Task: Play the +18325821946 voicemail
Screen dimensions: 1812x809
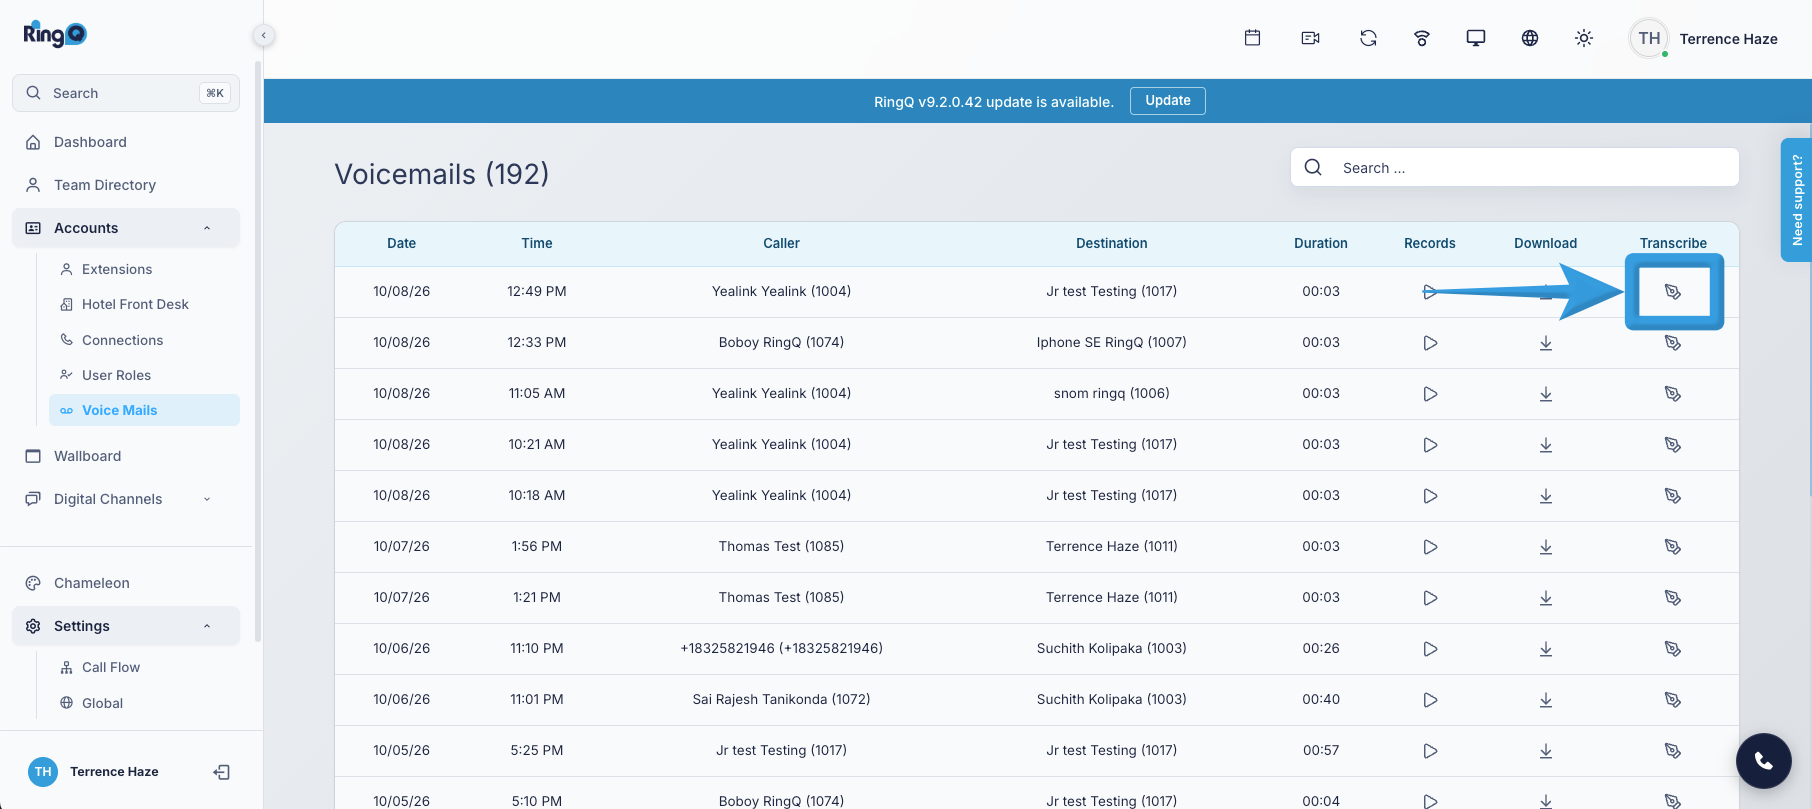Action: pyautogui.click(x=1430, y=649)
